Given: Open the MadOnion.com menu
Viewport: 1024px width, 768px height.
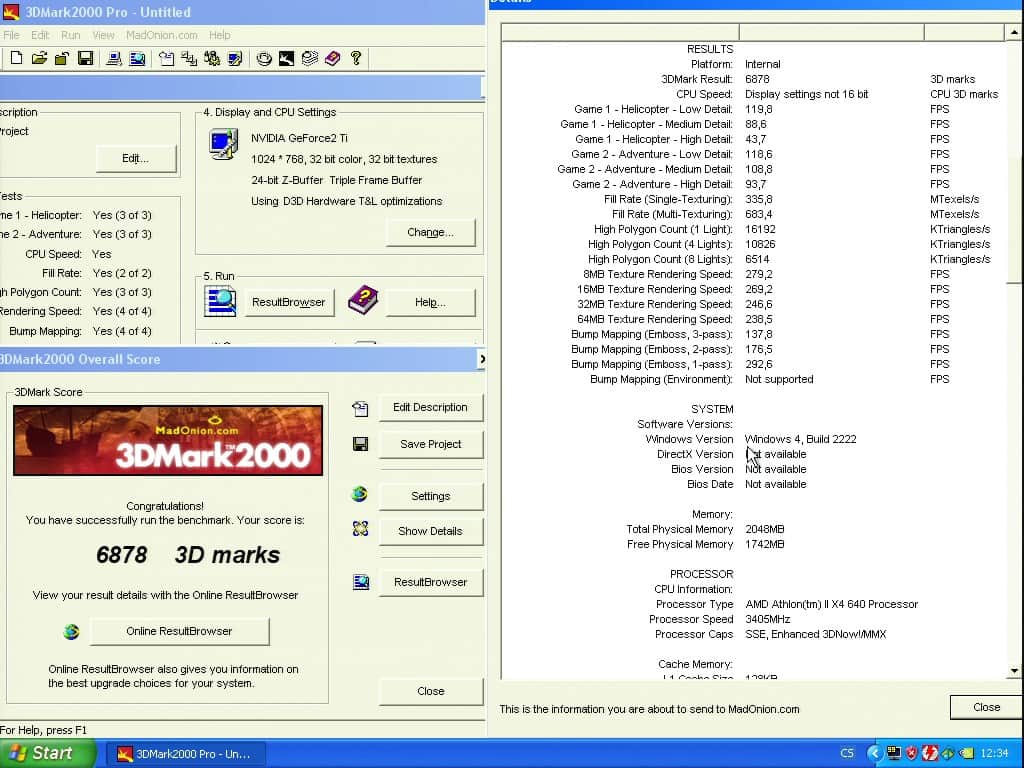Looking at the screenshot, I should click(x=161, y=35).
